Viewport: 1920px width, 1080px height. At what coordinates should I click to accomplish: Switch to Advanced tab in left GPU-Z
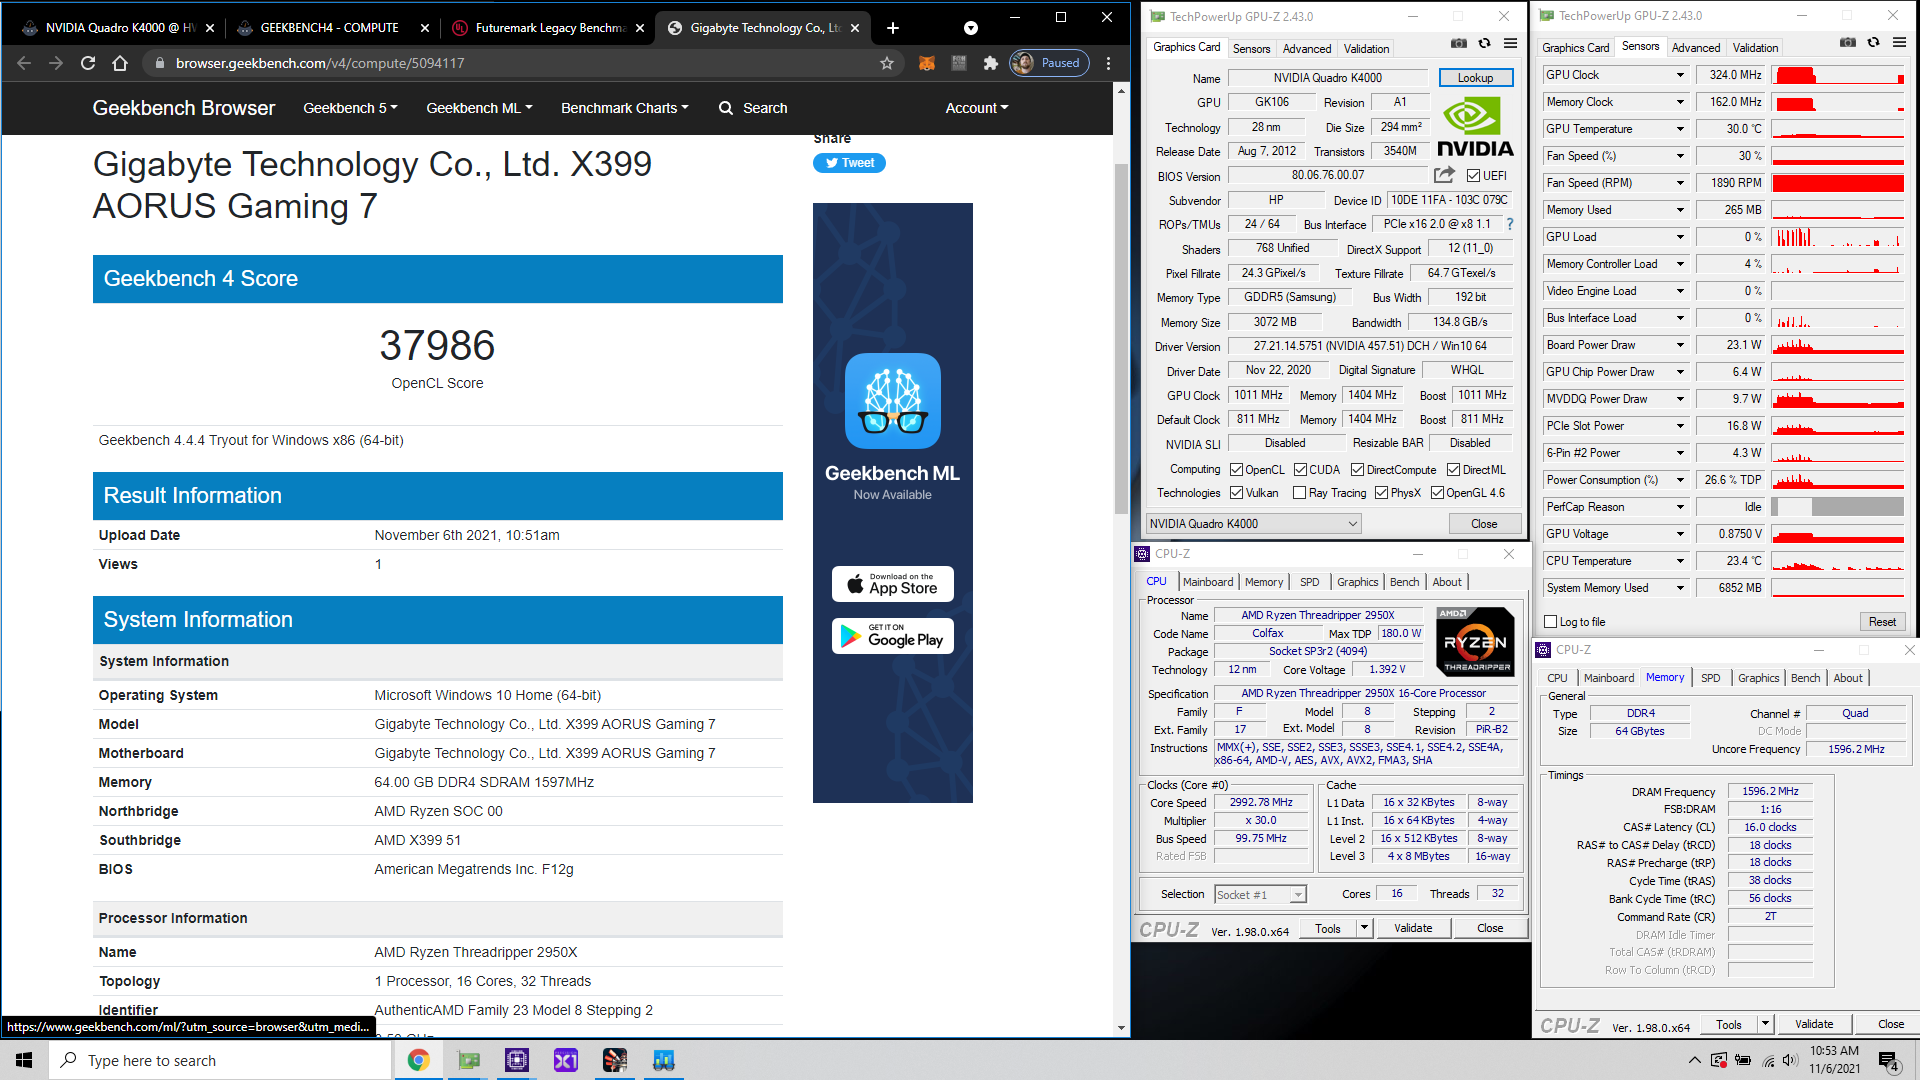click(1306, 48)
